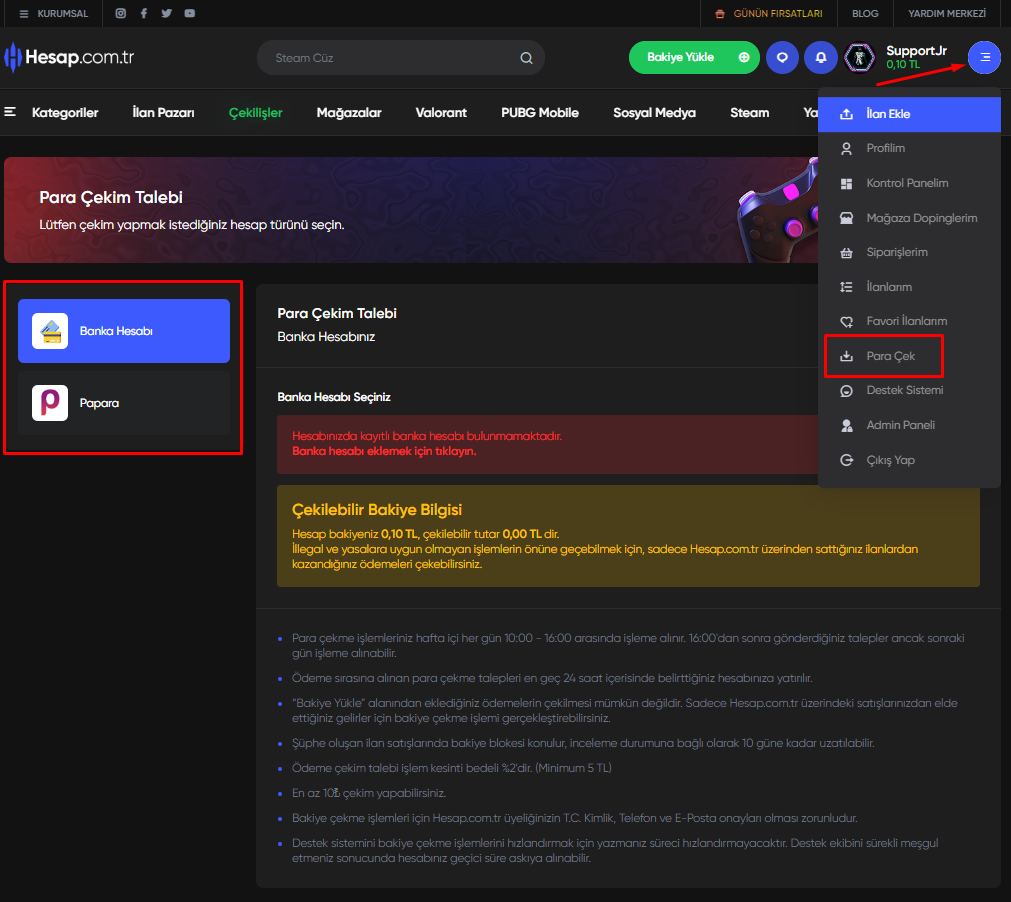This screenshot has width=1011, height=902.
Task: Click the 0,10 TL balance under SupportJr
Action: click(903, 64)
